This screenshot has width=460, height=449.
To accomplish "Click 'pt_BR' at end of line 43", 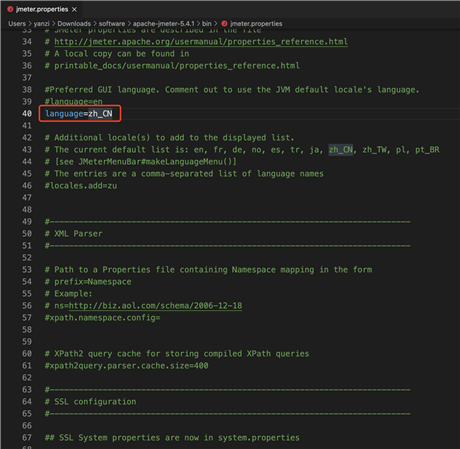I will point(427,150).
